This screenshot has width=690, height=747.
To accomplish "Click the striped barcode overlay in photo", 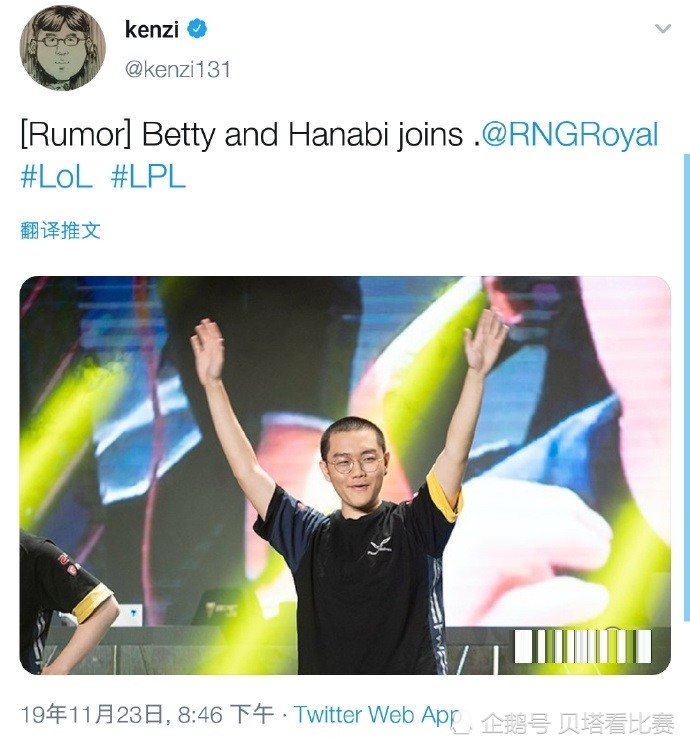I will pos(583,646).
